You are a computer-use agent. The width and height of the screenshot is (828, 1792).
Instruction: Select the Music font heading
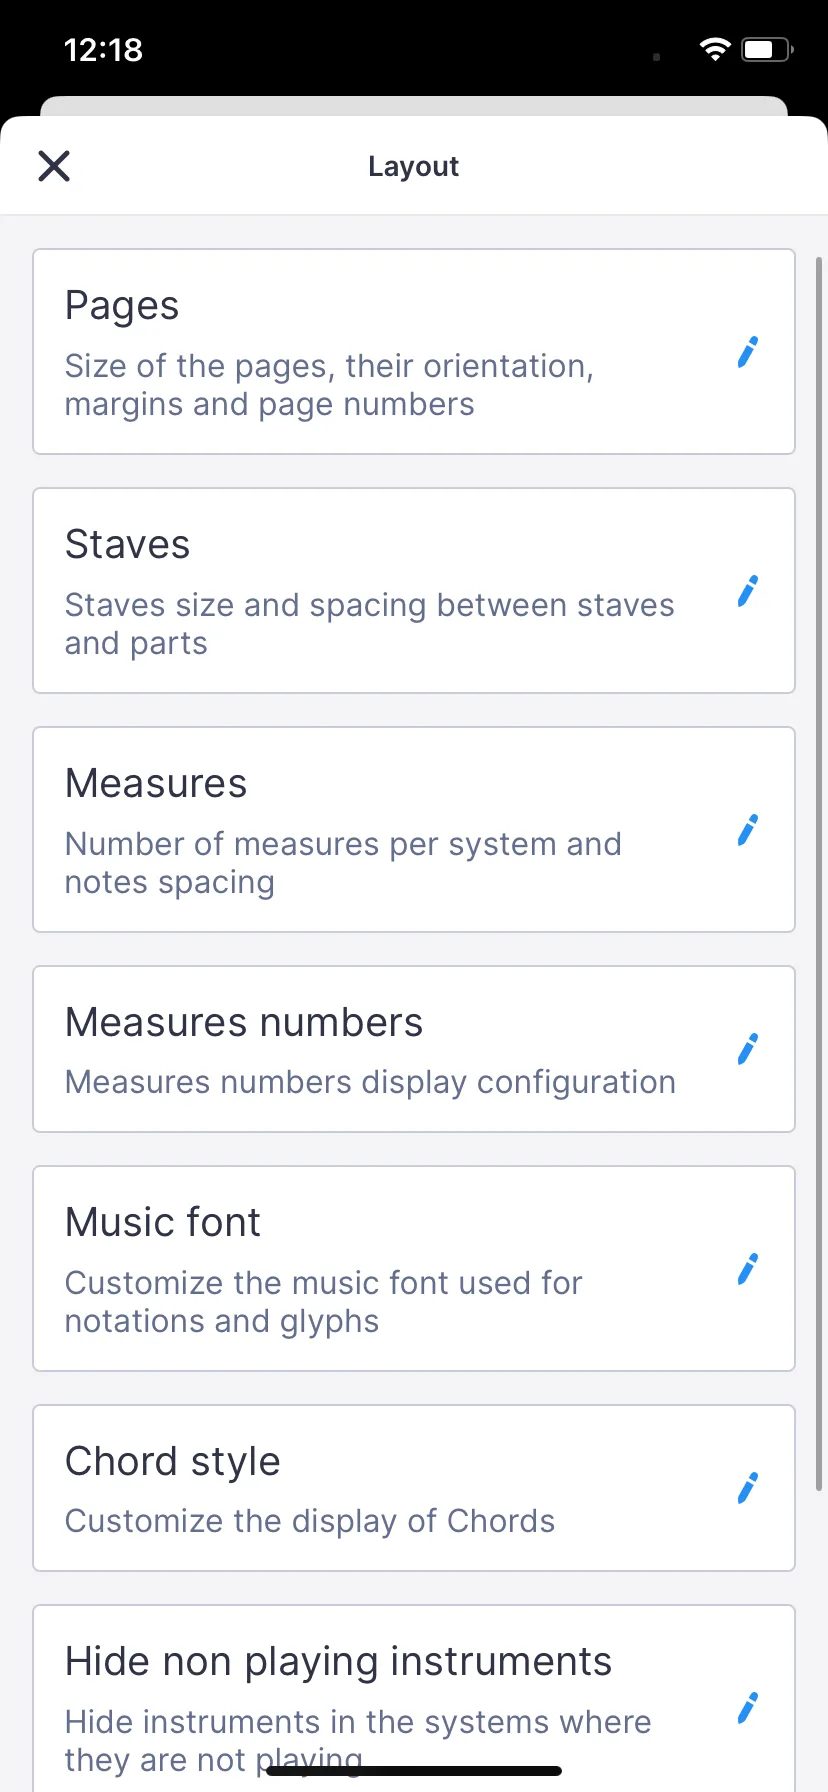162,1222
